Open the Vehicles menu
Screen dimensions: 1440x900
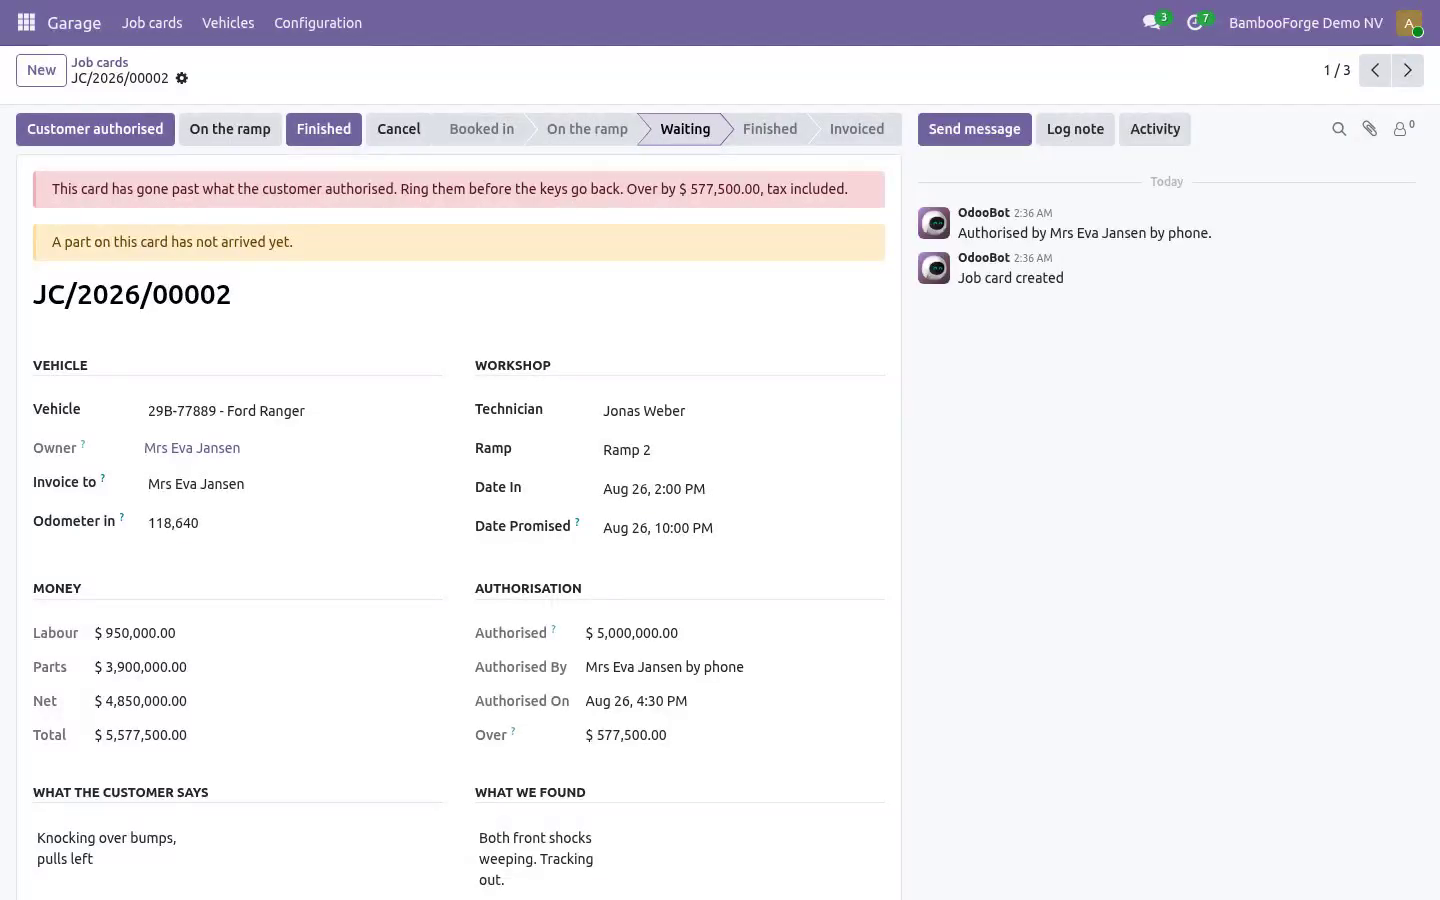(x=228, y=23)
